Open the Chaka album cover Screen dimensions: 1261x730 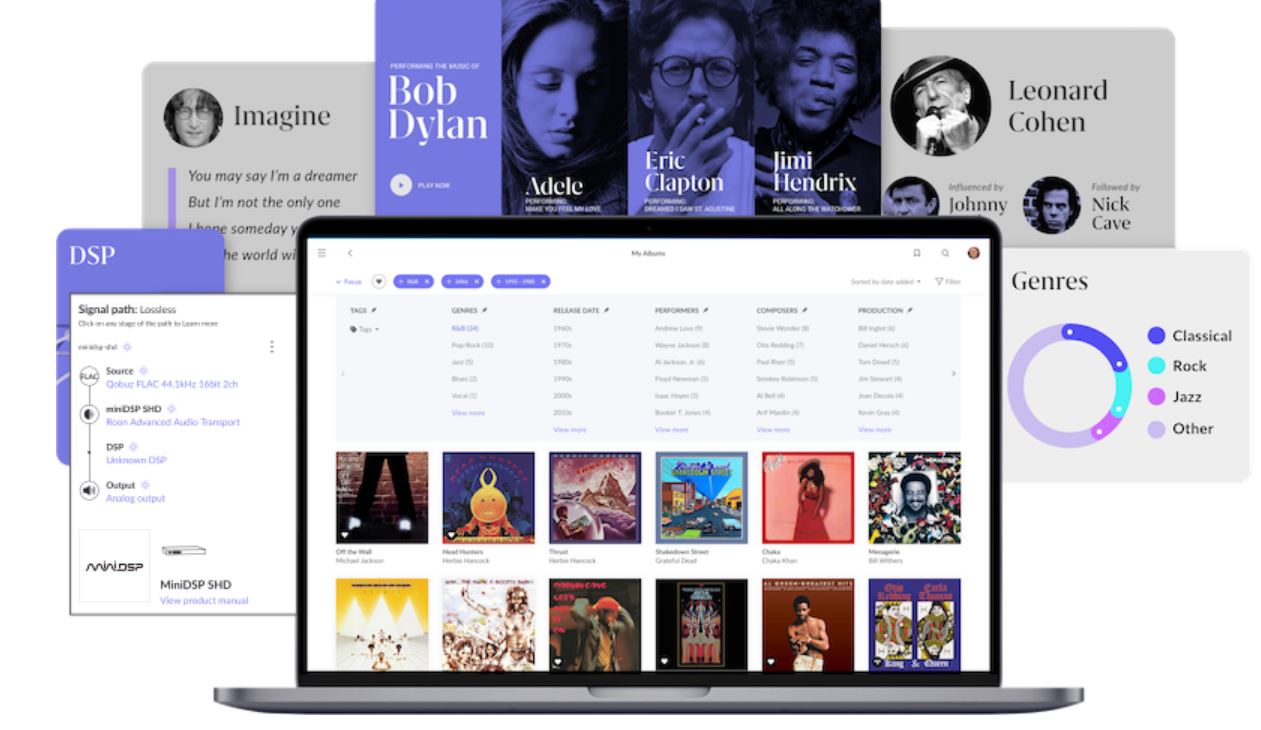[808, 497]
